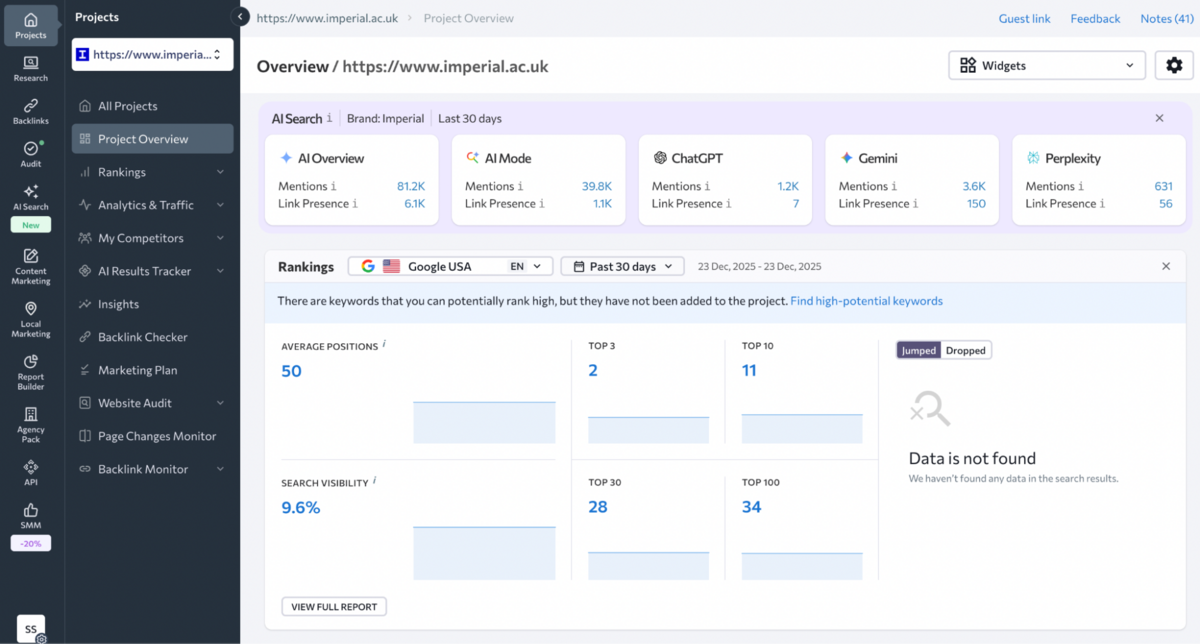Click the SS user avatar
This screenshot has height=644, width=1200.
tap(31, 629)
